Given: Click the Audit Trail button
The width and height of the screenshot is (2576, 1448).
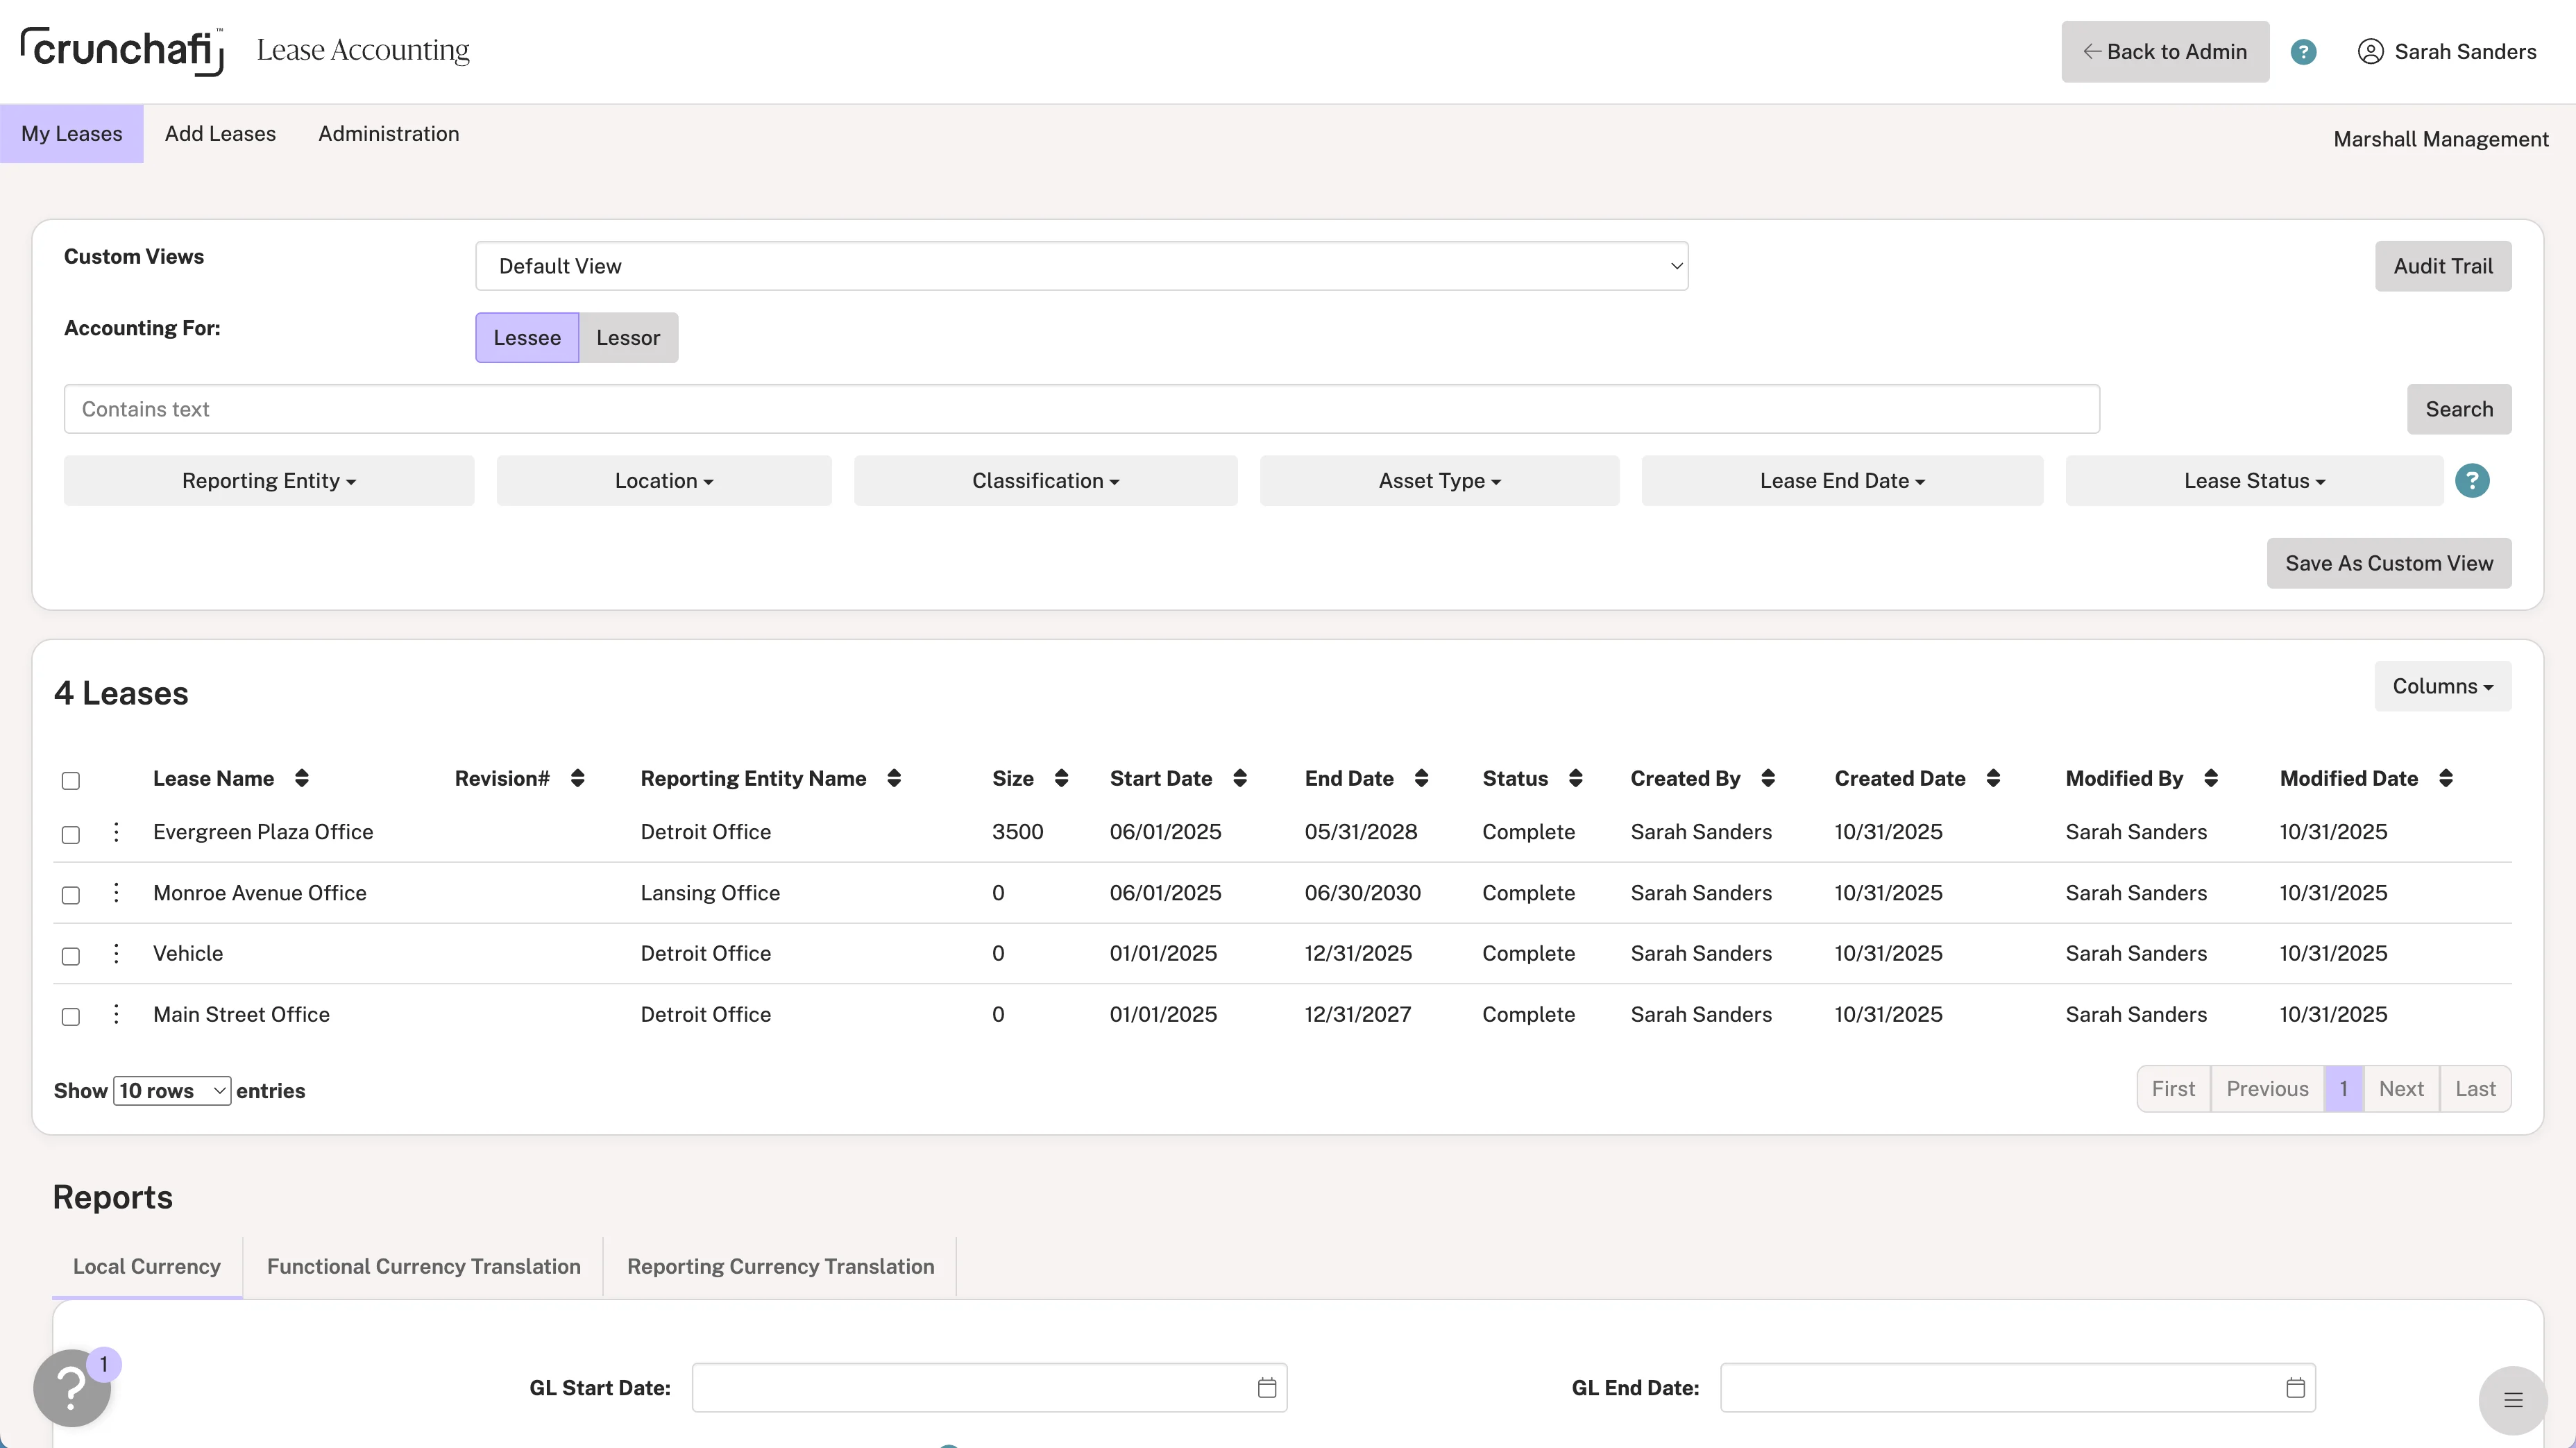Looking at the screenshot, I should (x=2442, y=266).
